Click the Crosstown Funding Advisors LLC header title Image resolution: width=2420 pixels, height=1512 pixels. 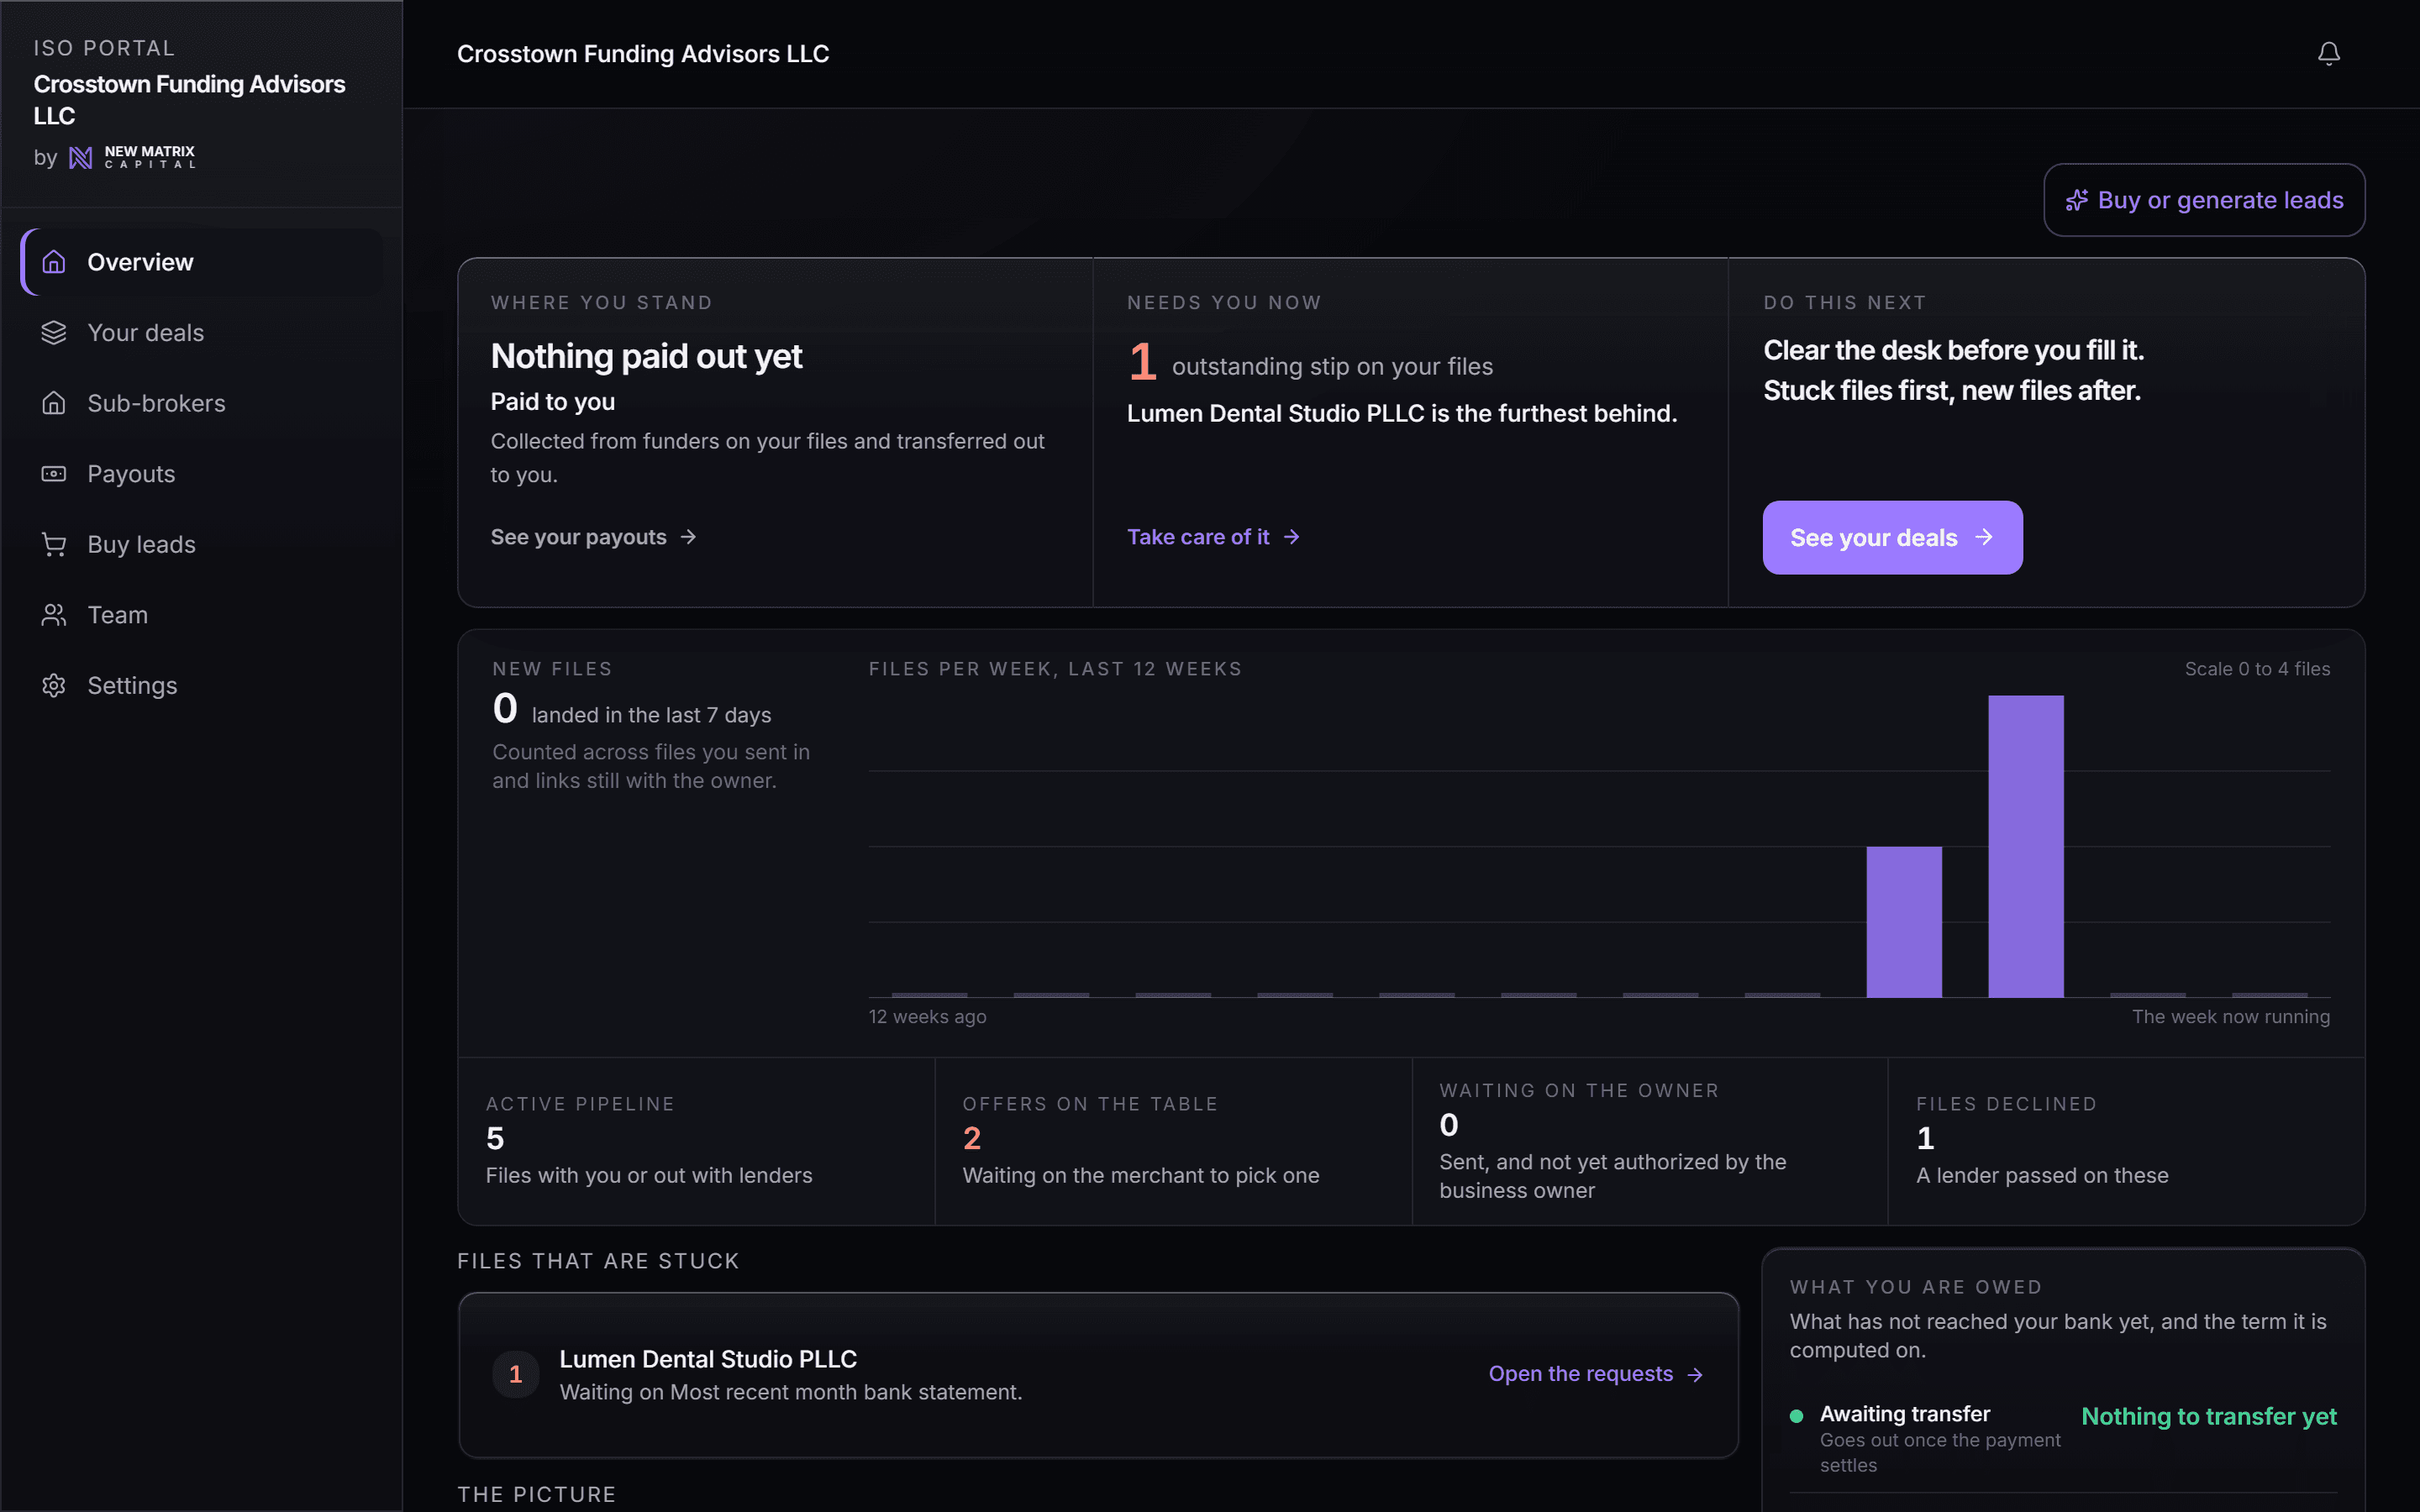(643, 54)
